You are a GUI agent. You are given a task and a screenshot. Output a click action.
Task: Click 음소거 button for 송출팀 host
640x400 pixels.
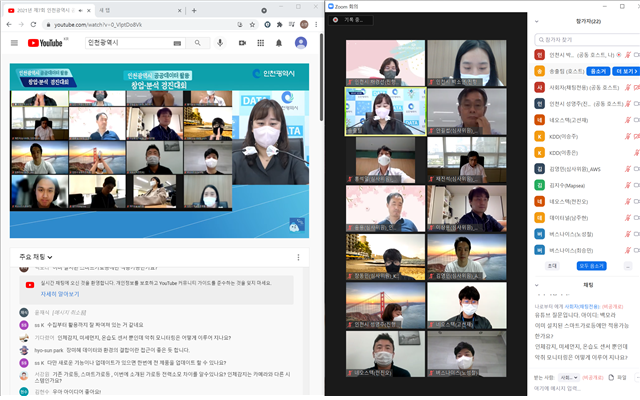pos(597,71)
